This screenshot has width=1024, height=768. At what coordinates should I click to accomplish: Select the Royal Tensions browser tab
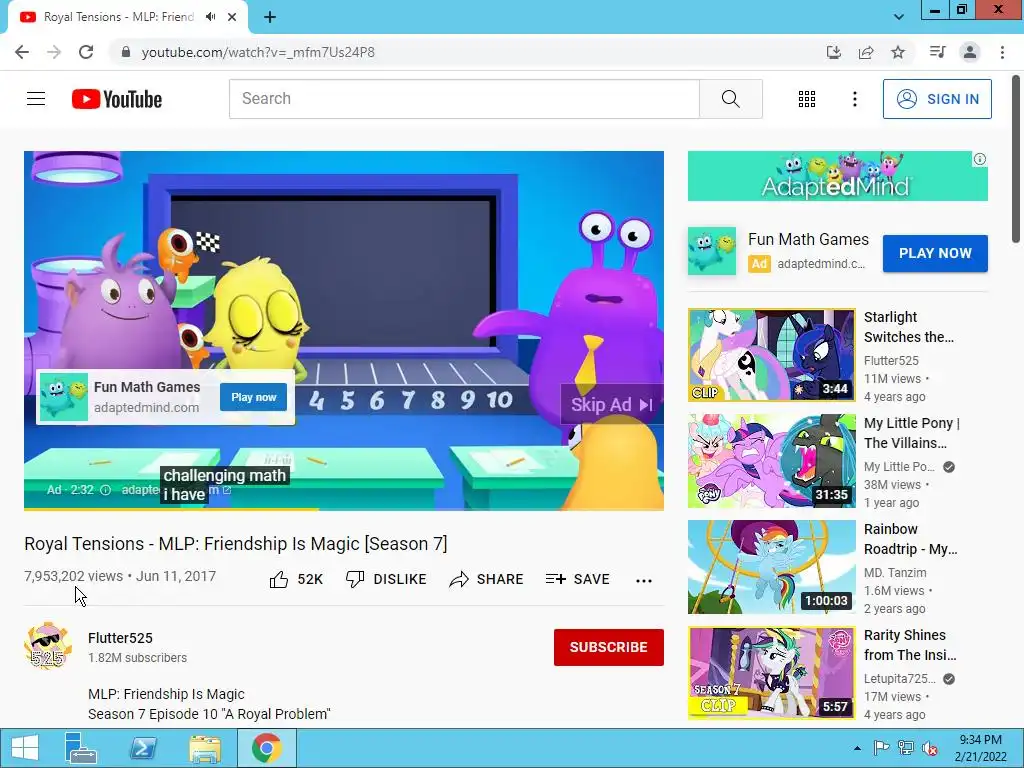pyautogui.click(x=118, y=17)
